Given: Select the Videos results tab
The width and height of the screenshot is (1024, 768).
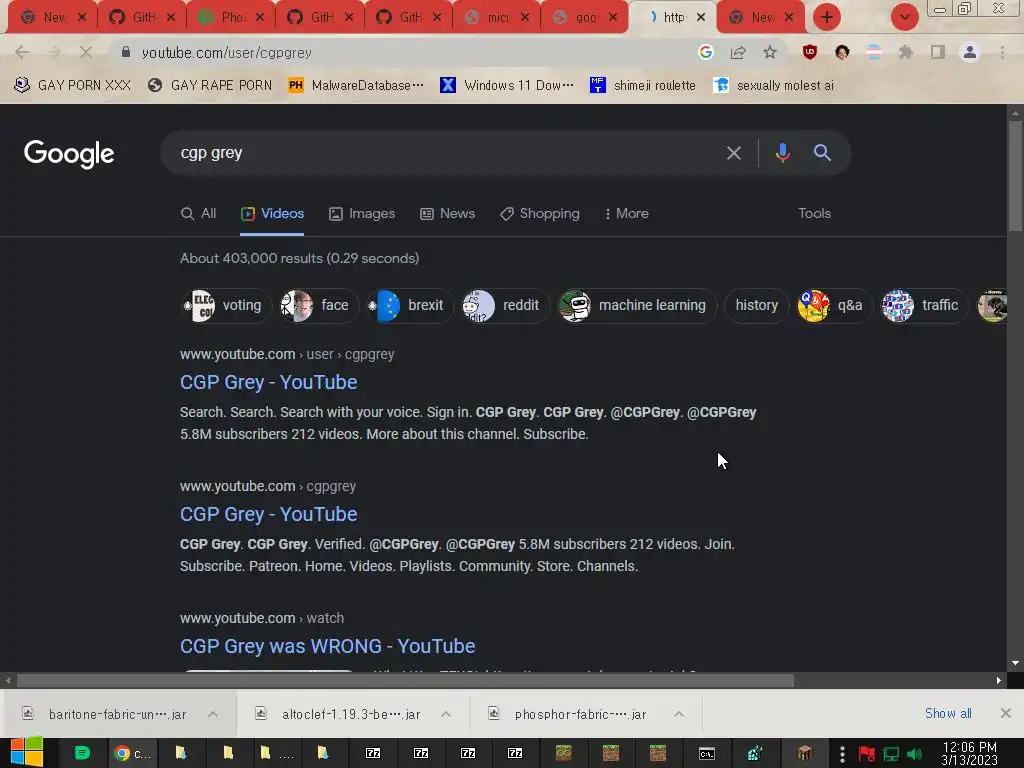Looking at the screenshot, I should 272,214.
